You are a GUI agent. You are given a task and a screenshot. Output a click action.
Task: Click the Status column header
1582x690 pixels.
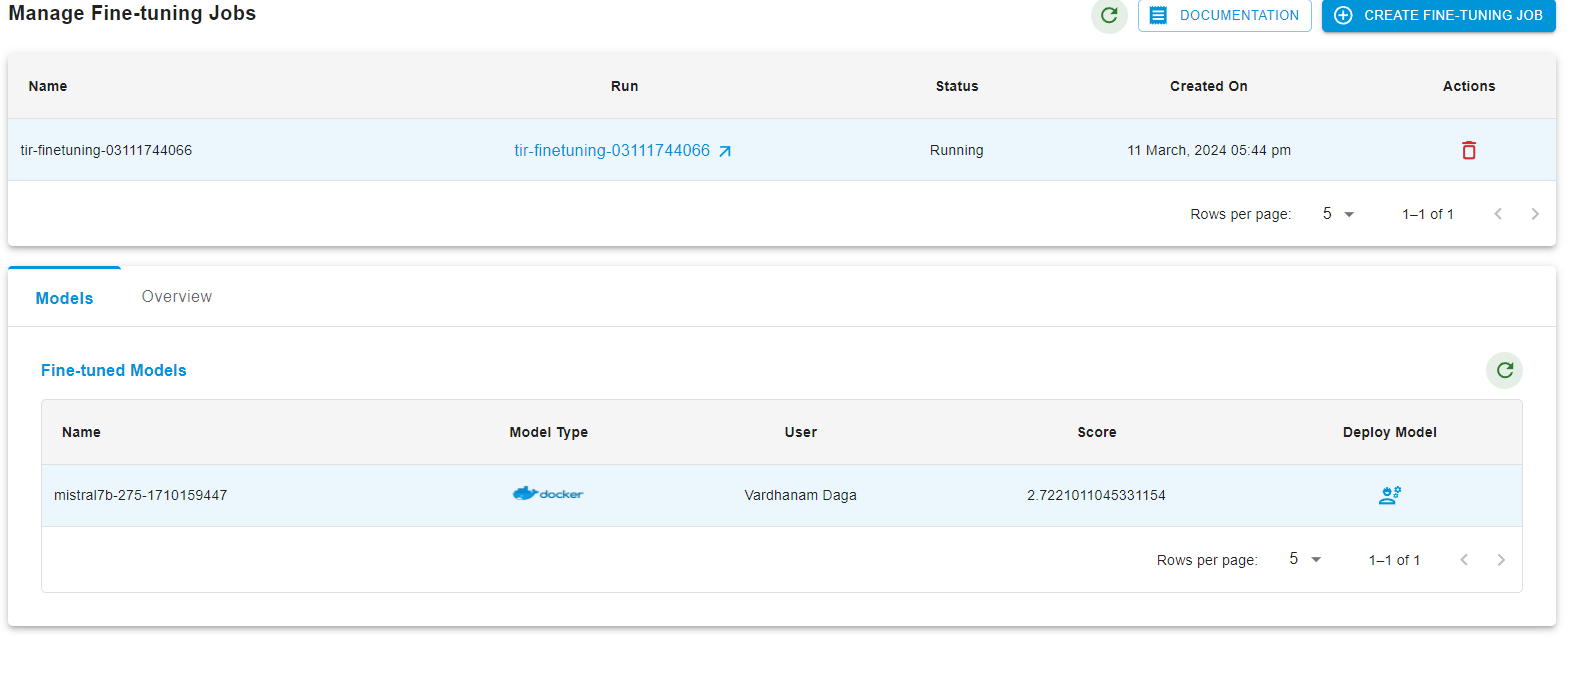(957, 86)
